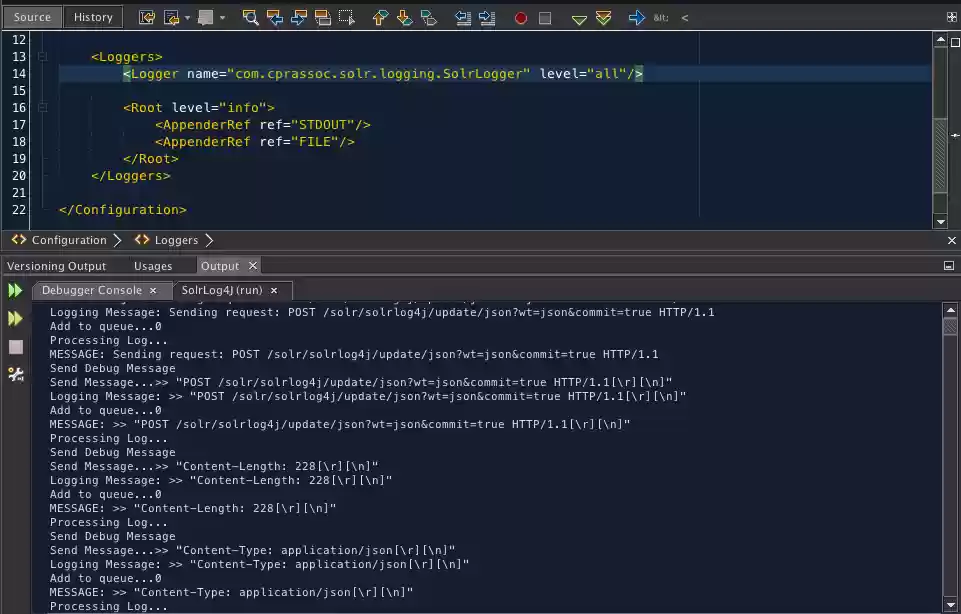The height and width of the screenshot is (614, 961).
Task: Open the Debugger Console tab
Action: point(95,290)
